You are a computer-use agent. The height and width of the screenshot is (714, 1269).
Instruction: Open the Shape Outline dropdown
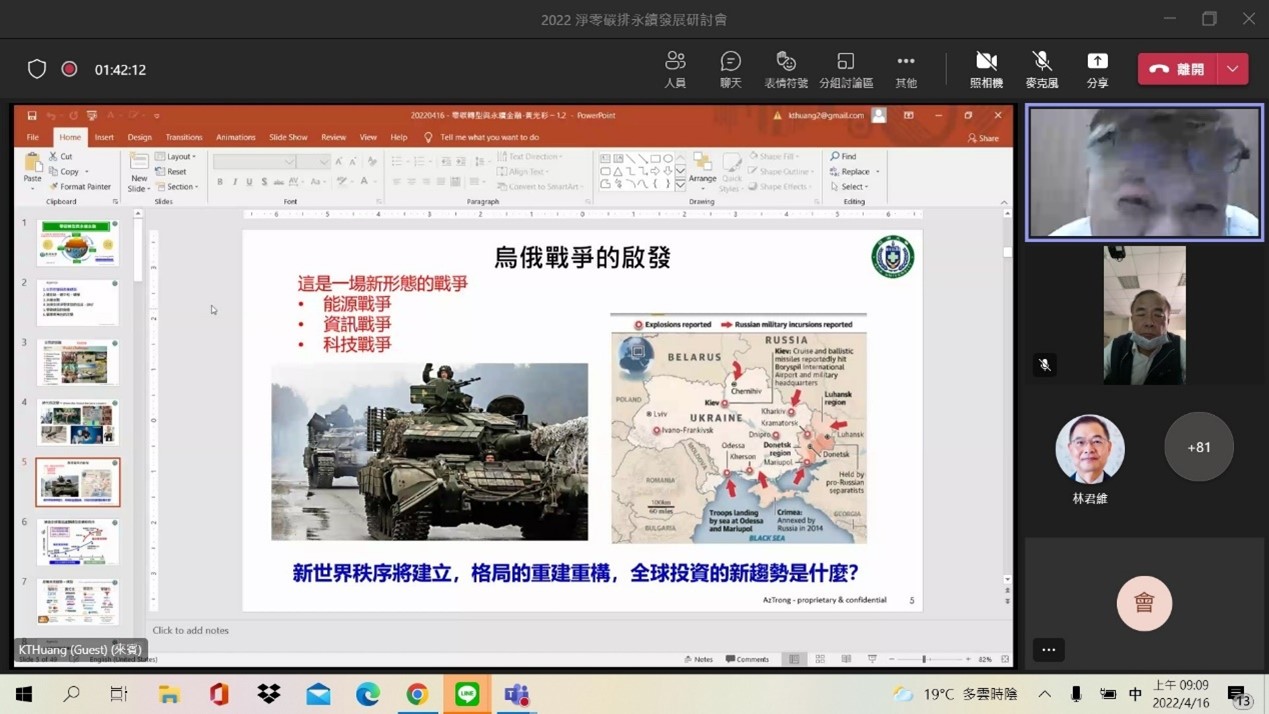tap(780, 171)
